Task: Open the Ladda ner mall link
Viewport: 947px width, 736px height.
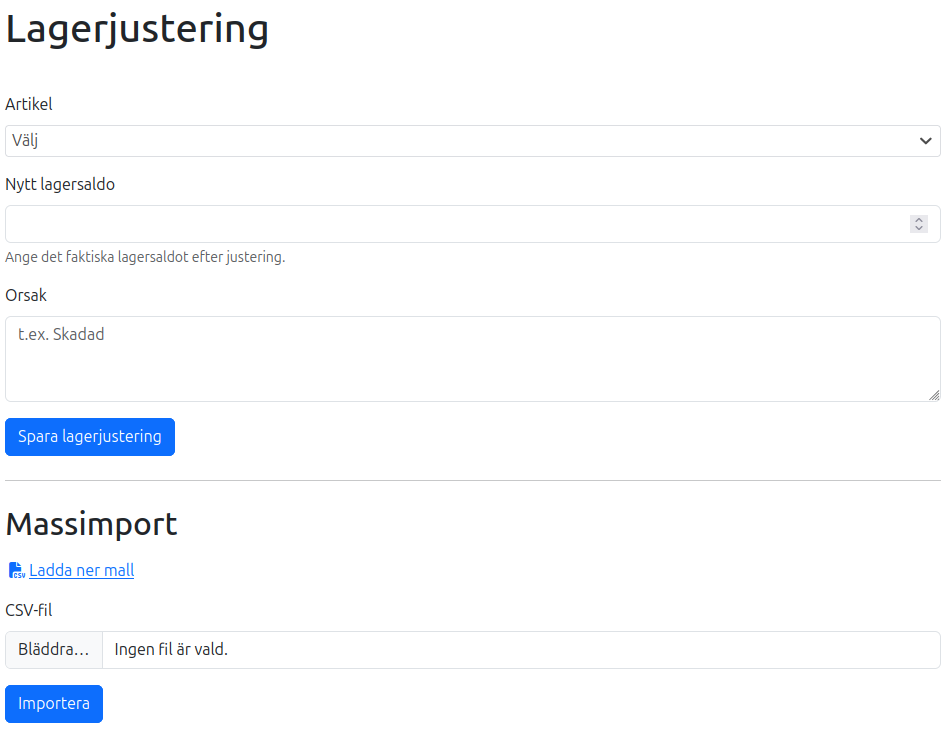Action: click(82, 570)
